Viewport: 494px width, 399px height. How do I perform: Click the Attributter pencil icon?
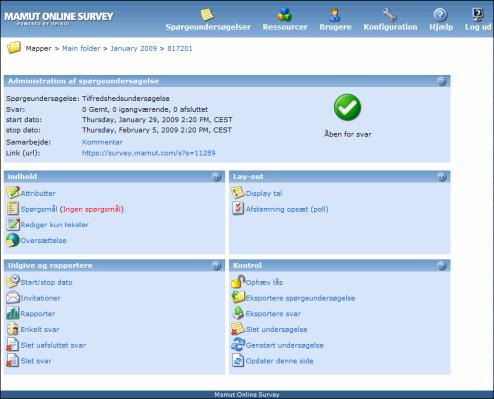pyautogui.click(x=13, y=193)
